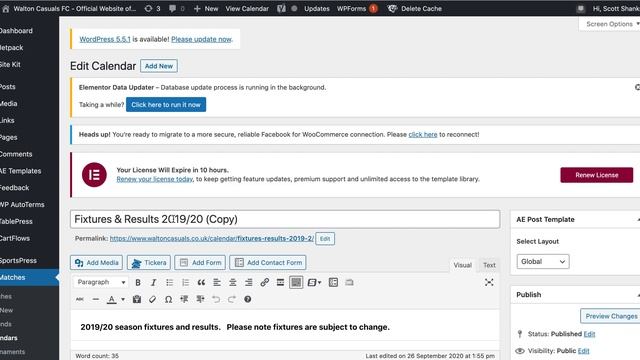The width and height of the screenshot is (640, 360).
Task: Click Preview Changes button
Action: [611, 316]
